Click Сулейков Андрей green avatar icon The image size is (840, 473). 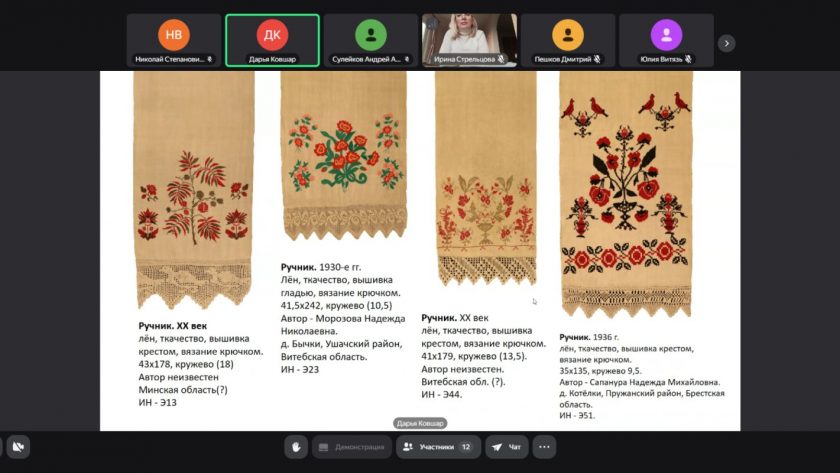371,35
